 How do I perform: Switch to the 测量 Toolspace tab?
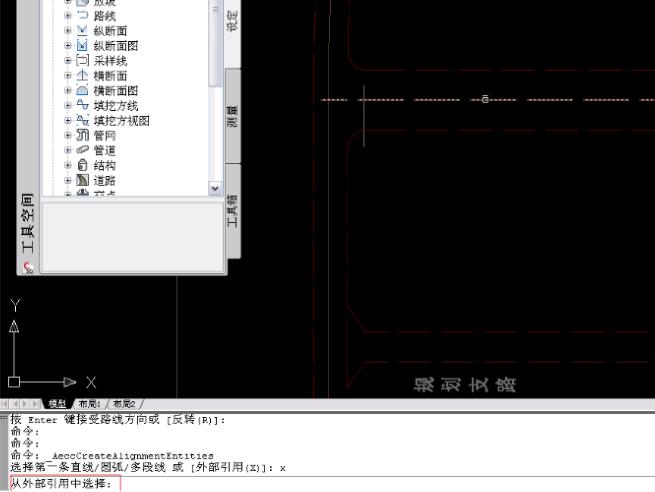[x=233, y=116]
